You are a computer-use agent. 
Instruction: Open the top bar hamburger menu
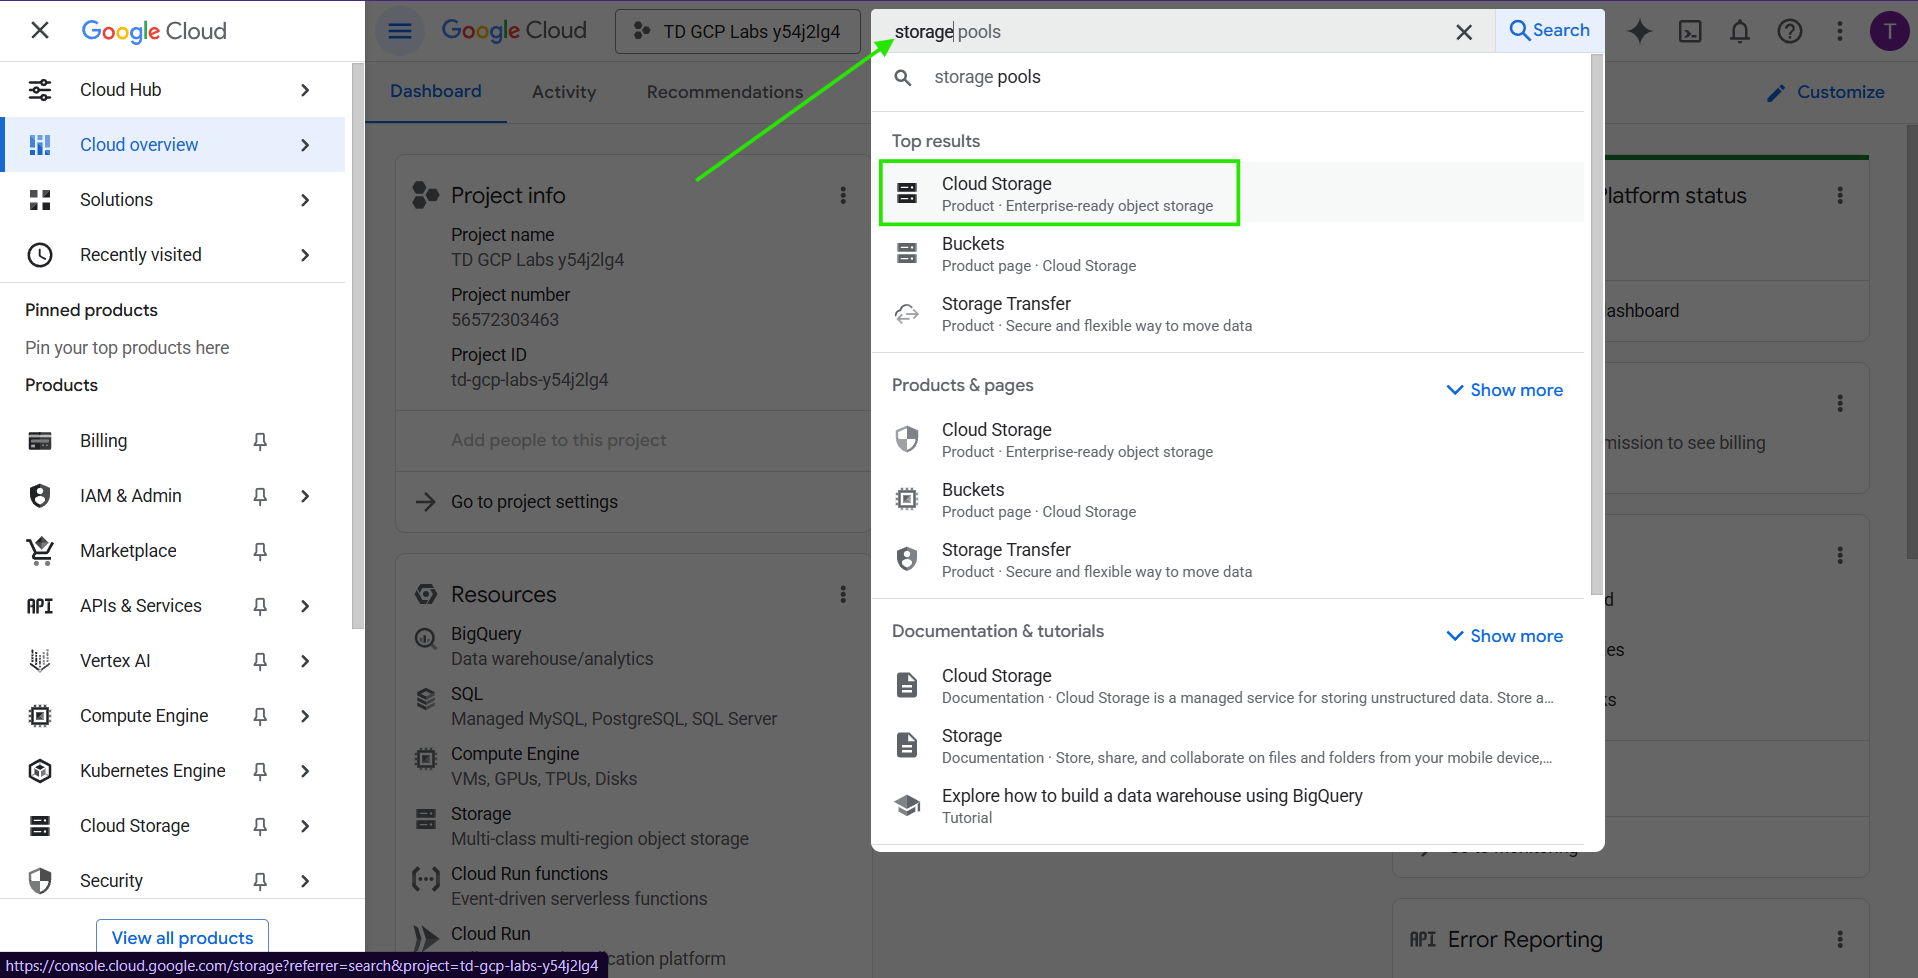[x=400, y=32]
